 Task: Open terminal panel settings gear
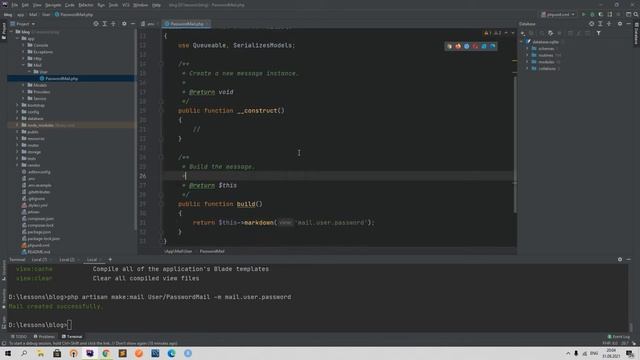[x=620, y=259]
